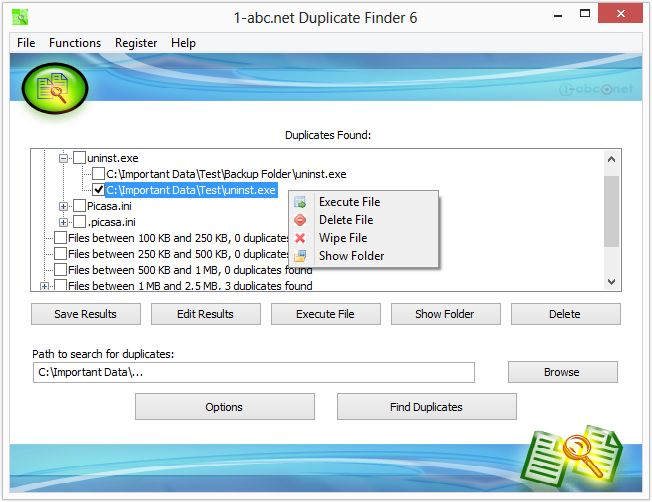The image size is (652, 502).
Task: Check the uninst.exe group checkbox
Action: click(79, 158)
